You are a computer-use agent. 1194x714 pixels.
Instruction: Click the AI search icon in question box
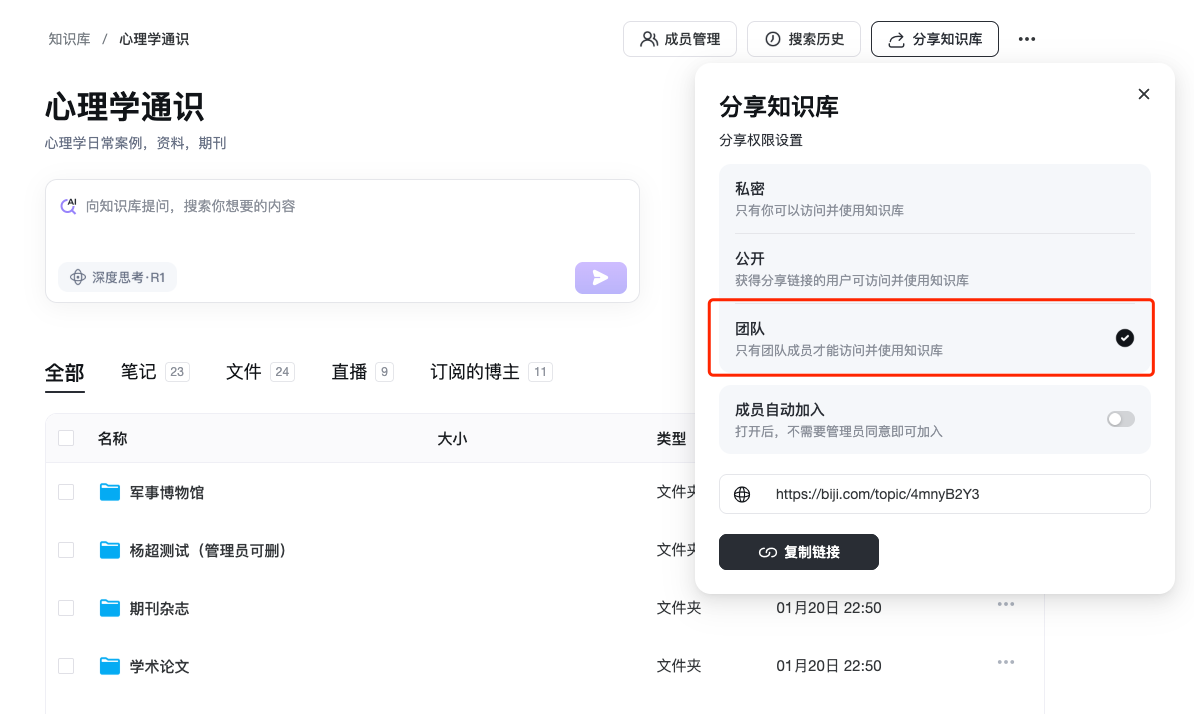(68, 206)
